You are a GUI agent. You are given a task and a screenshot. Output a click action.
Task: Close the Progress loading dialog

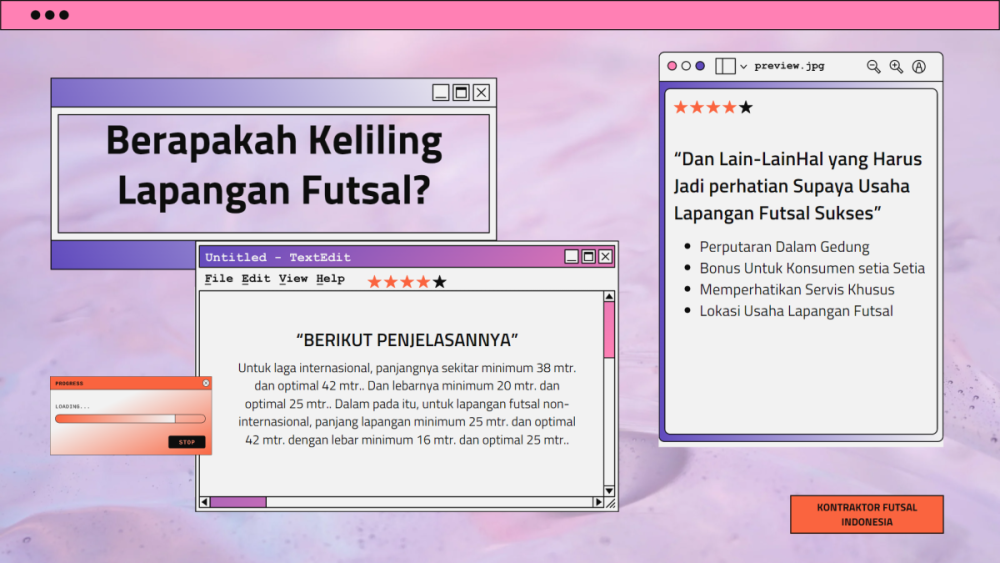pyautogui.click(x=206, y=383)
